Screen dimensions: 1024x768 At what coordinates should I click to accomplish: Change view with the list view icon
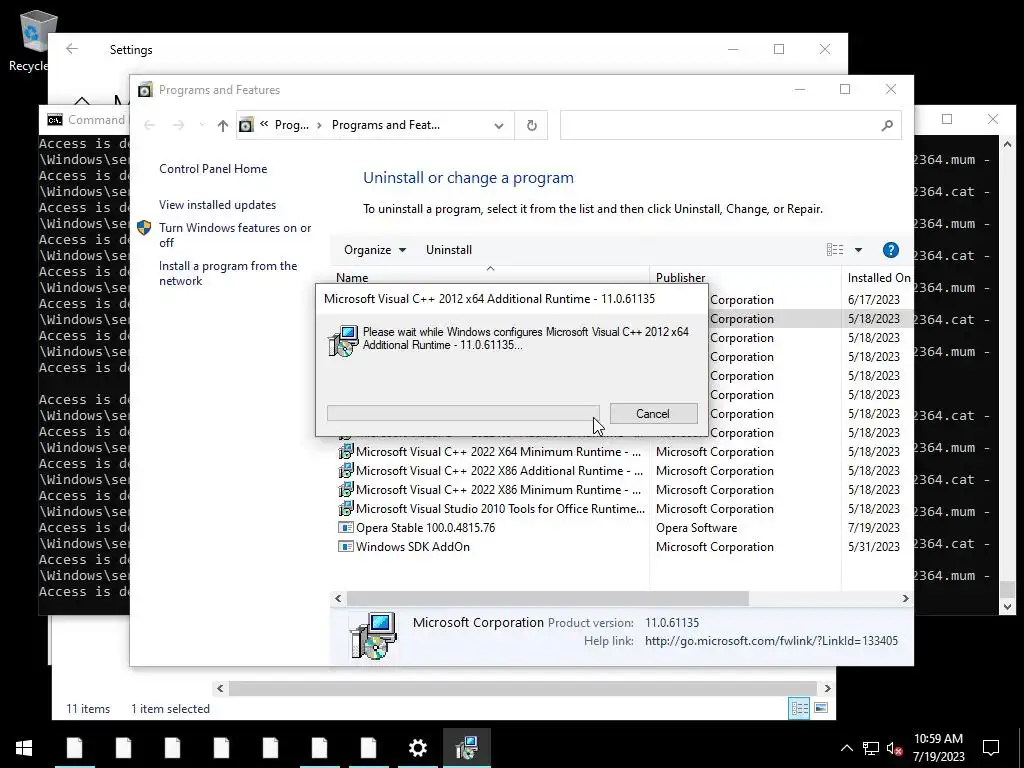pyautogui.click(x=835, y=249)
